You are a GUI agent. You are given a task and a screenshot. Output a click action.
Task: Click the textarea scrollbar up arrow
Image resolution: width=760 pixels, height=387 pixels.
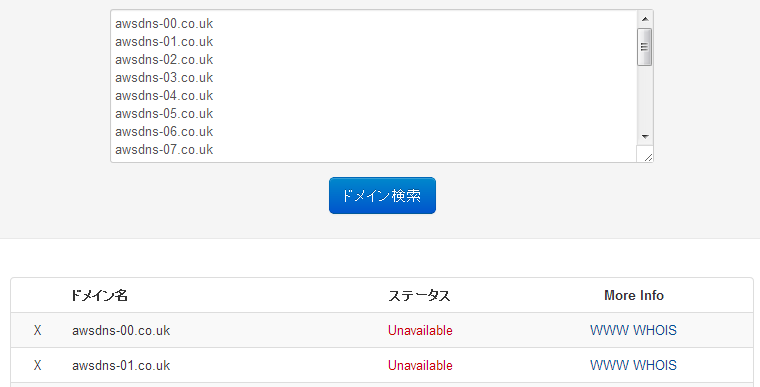point(645,19)
